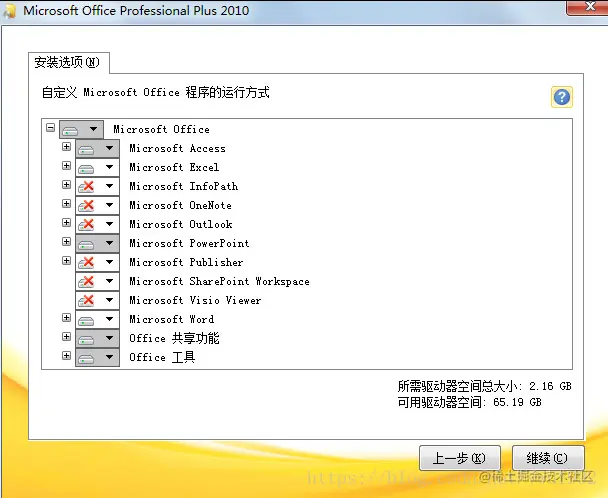608x498 pixels.
Task: Collapse the Microsoft Office root node
Action: tap(50, 128)
